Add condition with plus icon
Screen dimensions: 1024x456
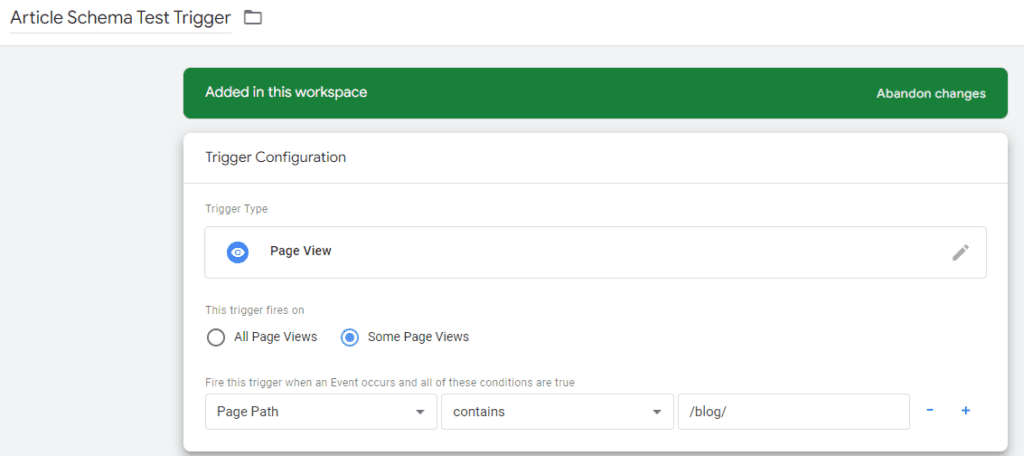point(966,410)
